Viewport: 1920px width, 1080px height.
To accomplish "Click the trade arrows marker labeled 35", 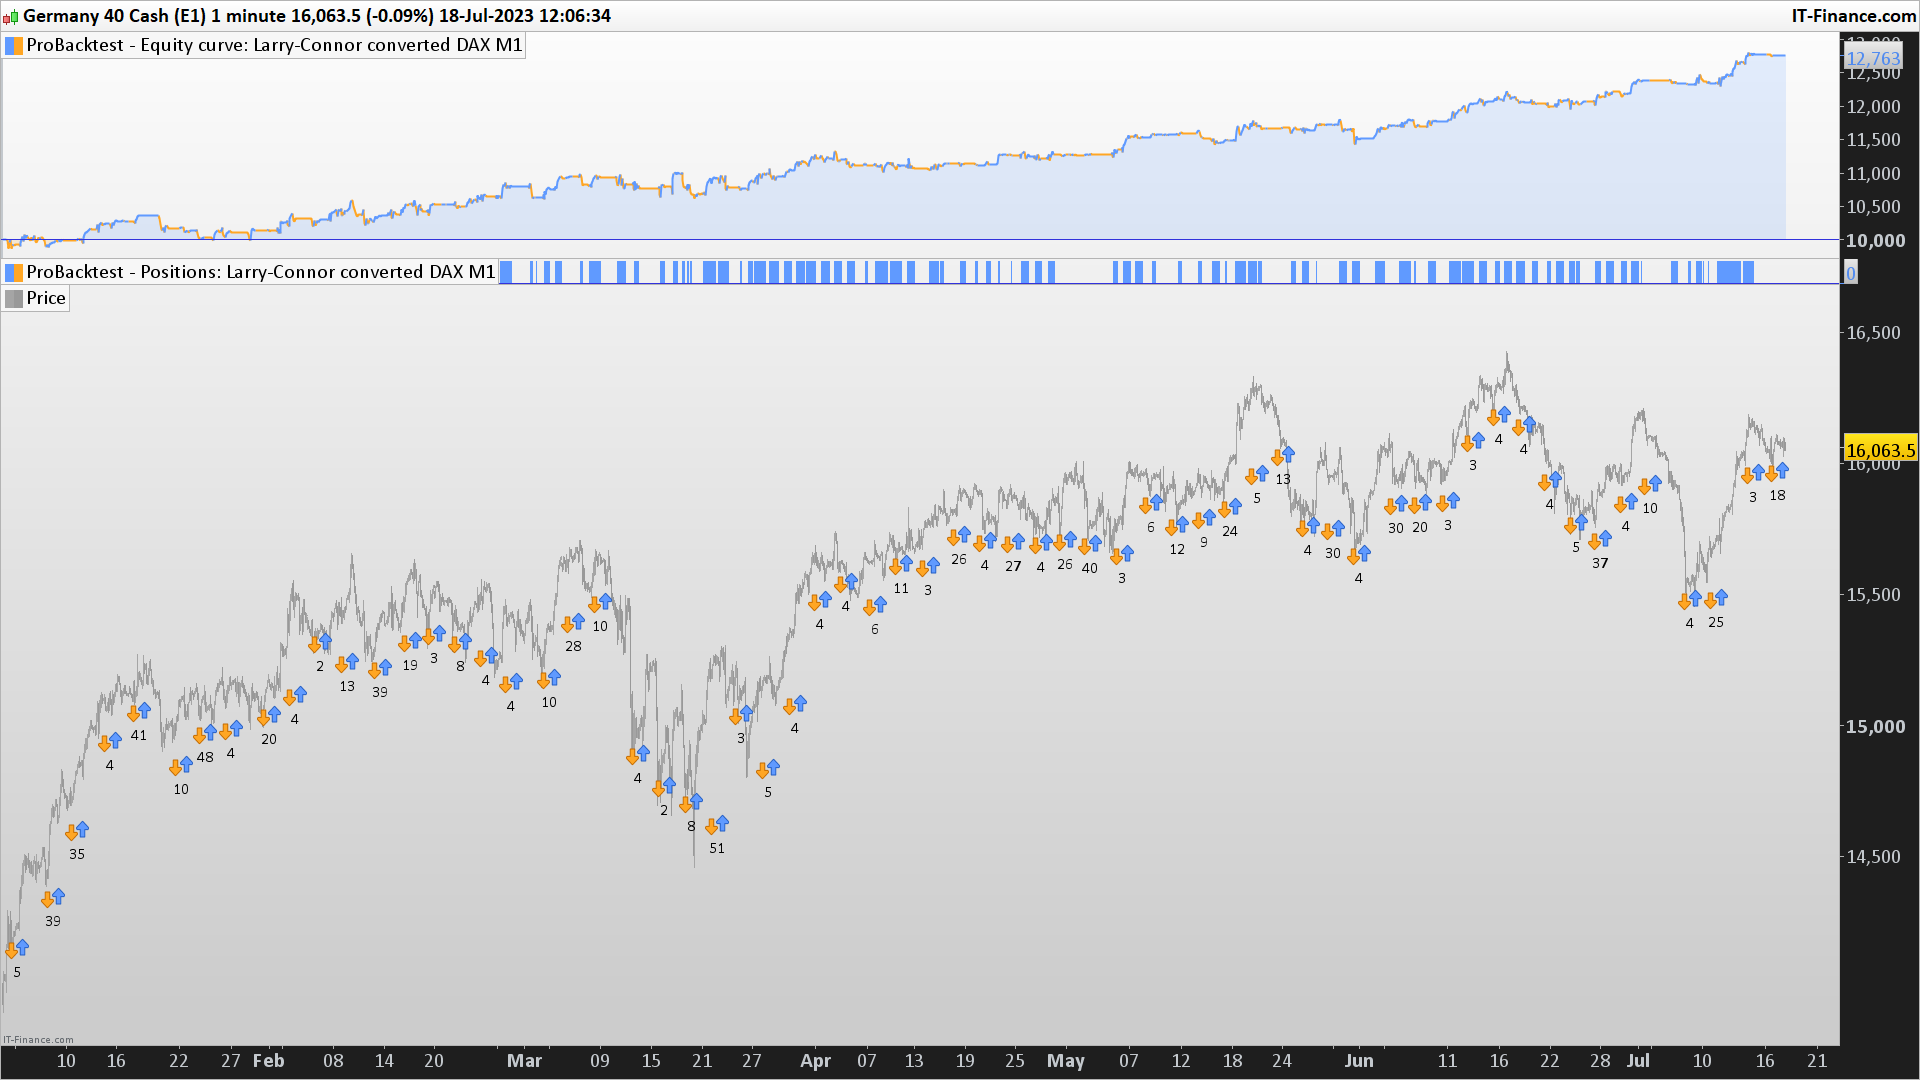I will click(x=77, y=831).
